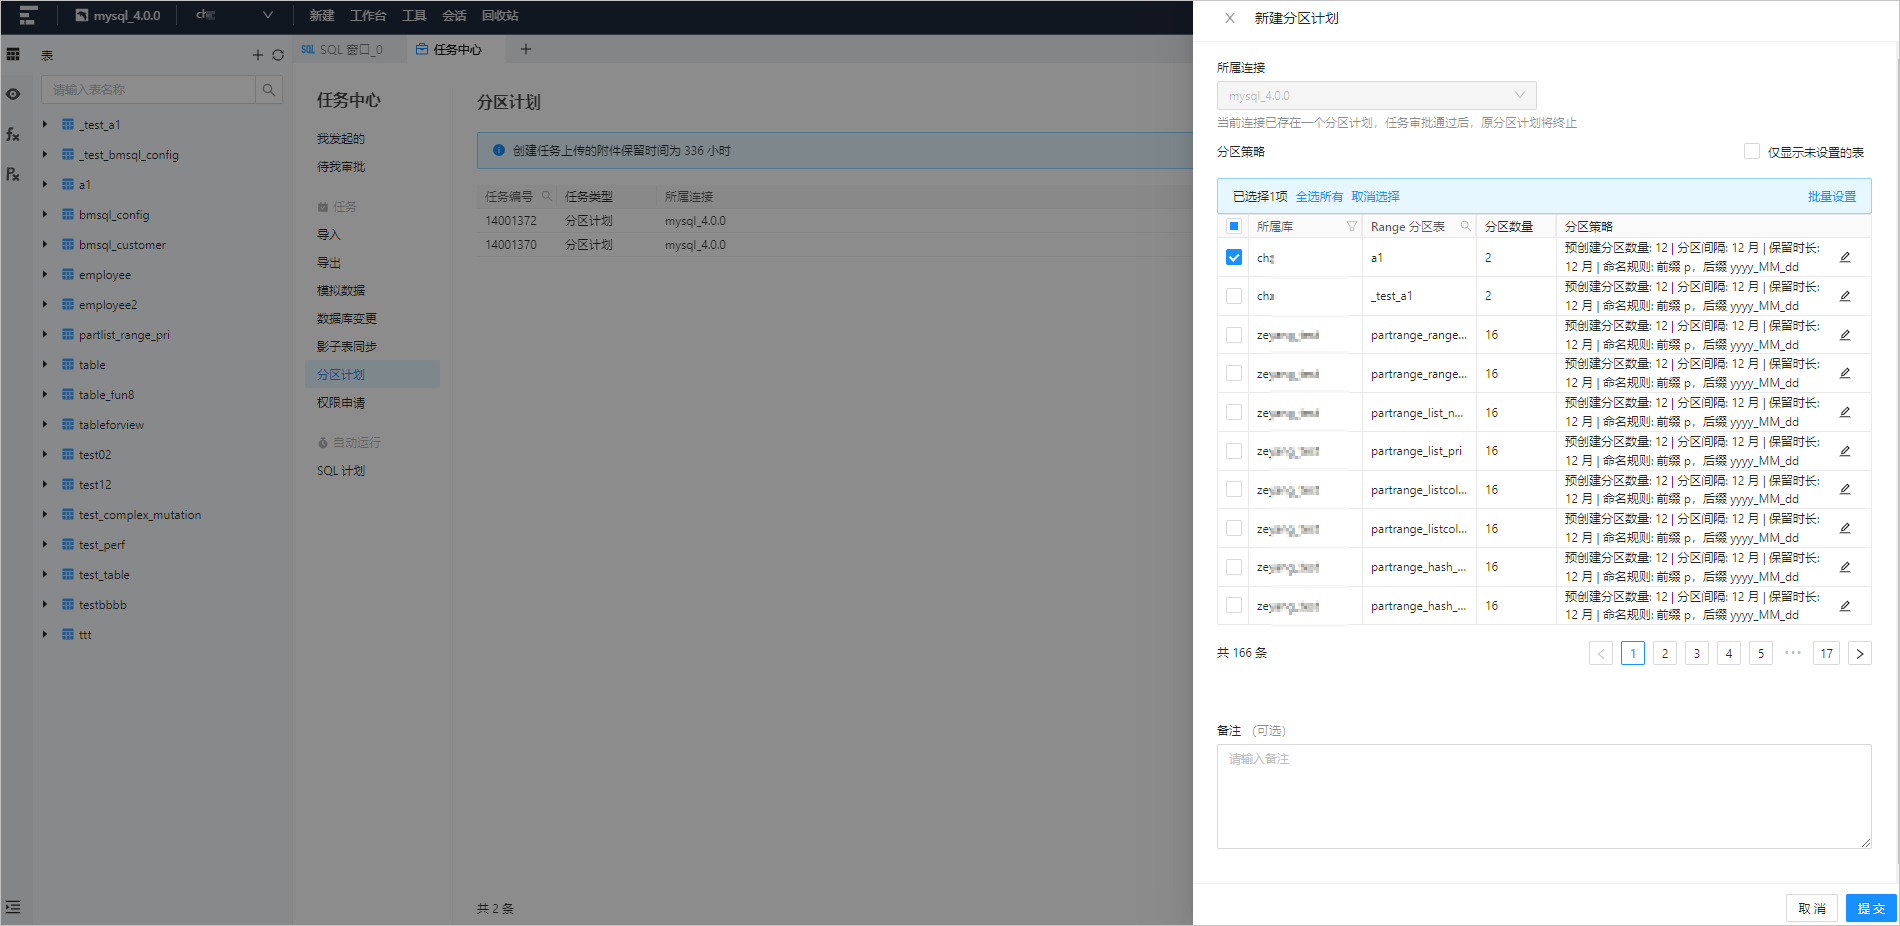This screenshot has height=926, width=1900.
Task: Click search icon in 任务编号 column header
Action: coord(546,196)
